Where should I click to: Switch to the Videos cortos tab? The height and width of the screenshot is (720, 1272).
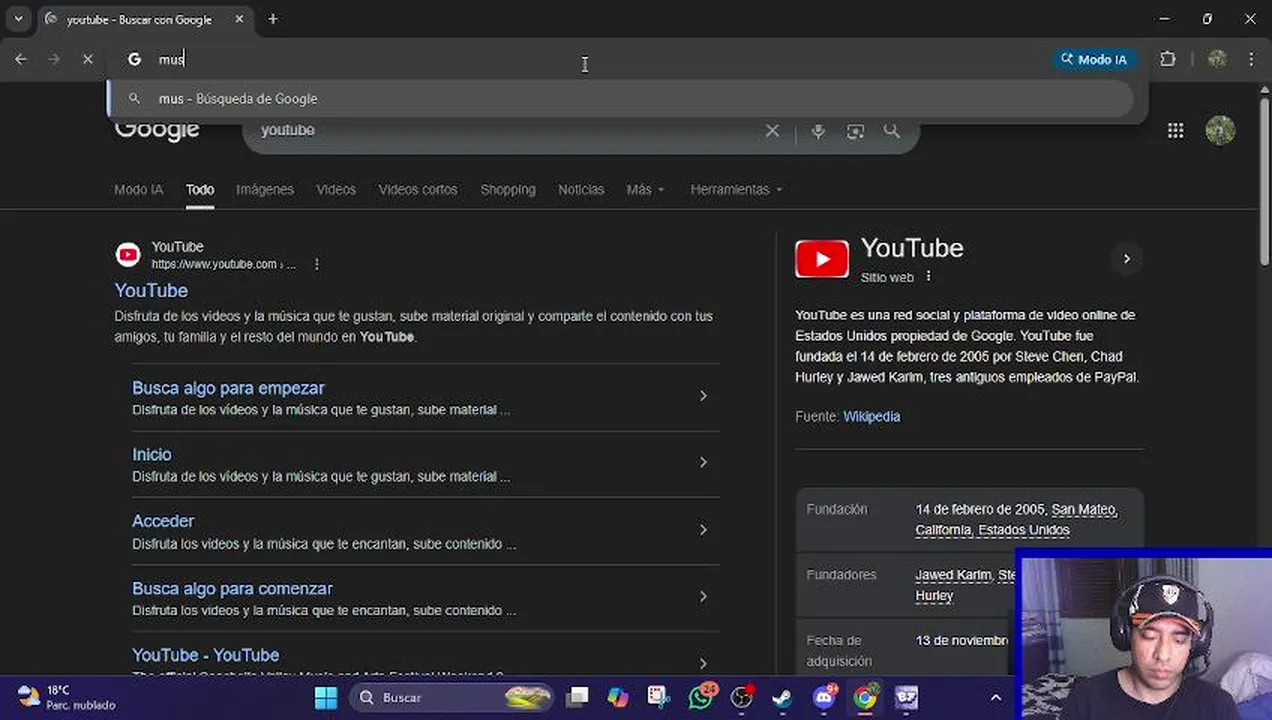coord(418,189)
